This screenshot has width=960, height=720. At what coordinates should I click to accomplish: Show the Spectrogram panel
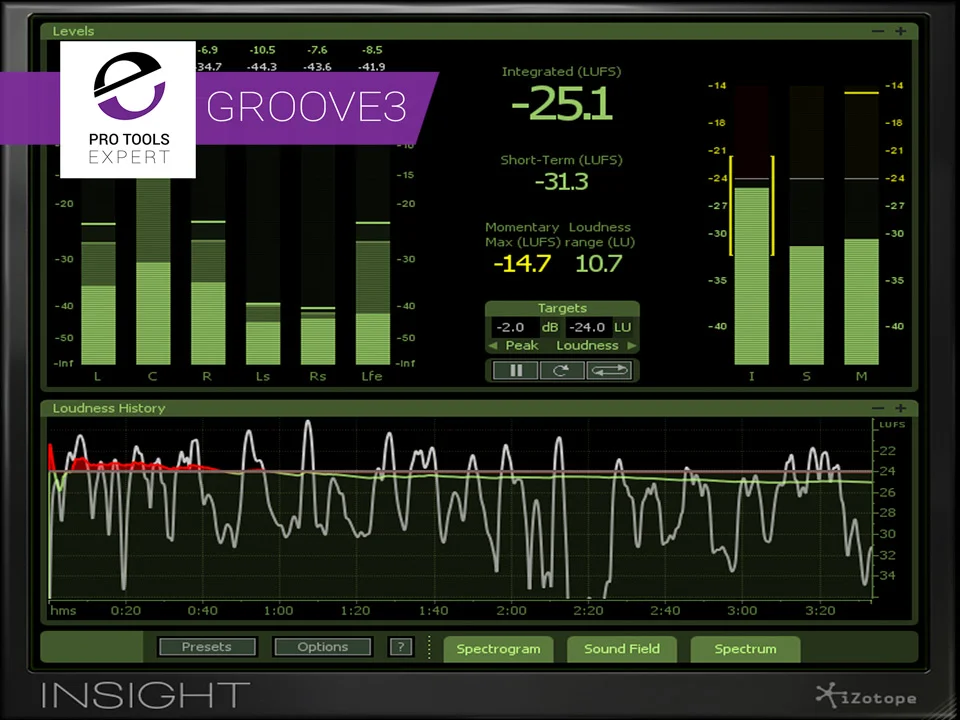point(498,649)
